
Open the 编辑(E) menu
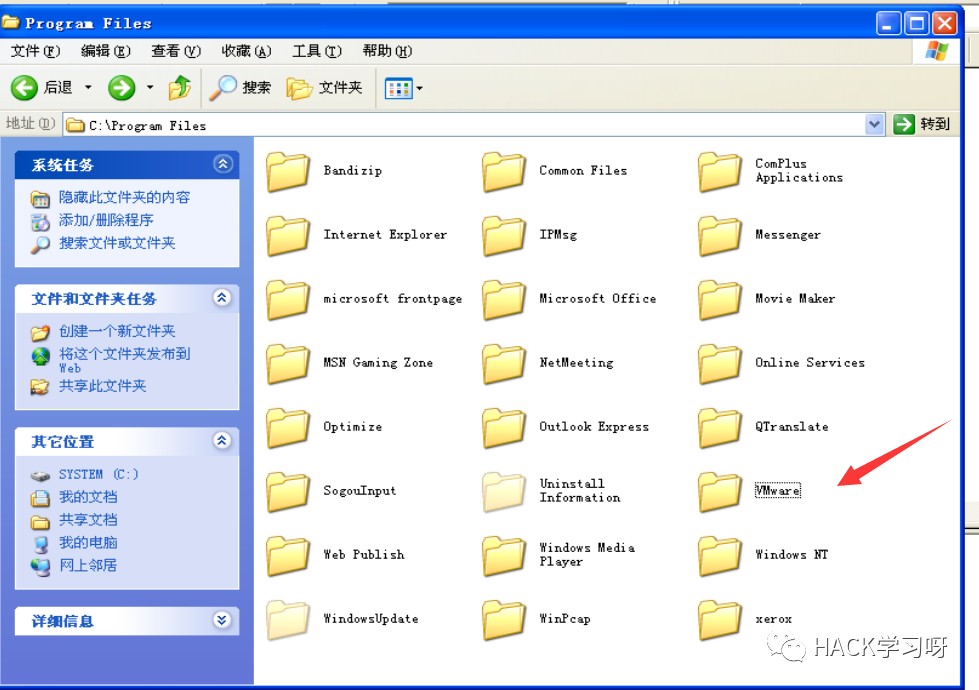[x=106, y=51]
